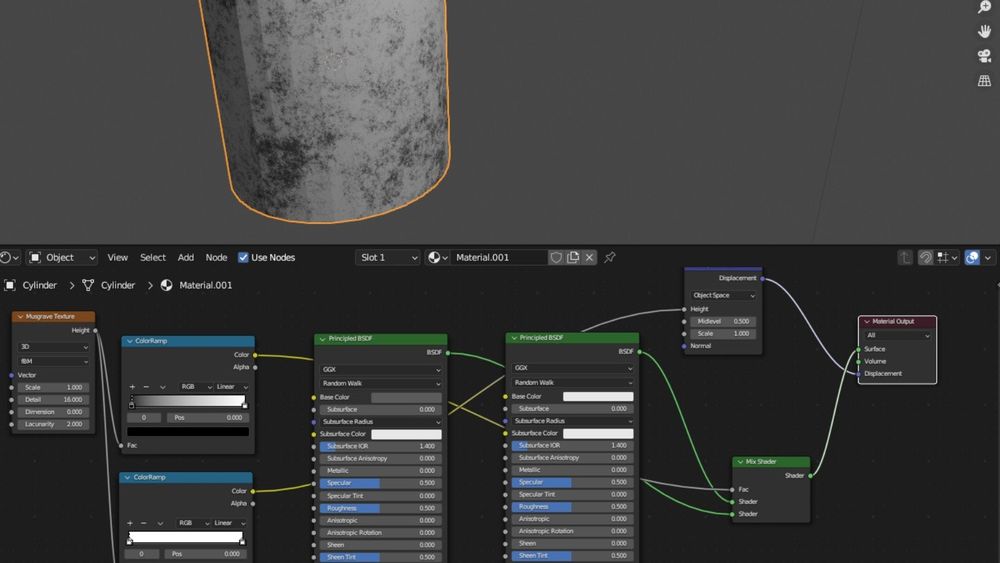Image resolution: width=1000 pixels, height=563 pixels.
Task: Click left Principled BSDF Subsurface Color swatch
Action: click(406, 434)
